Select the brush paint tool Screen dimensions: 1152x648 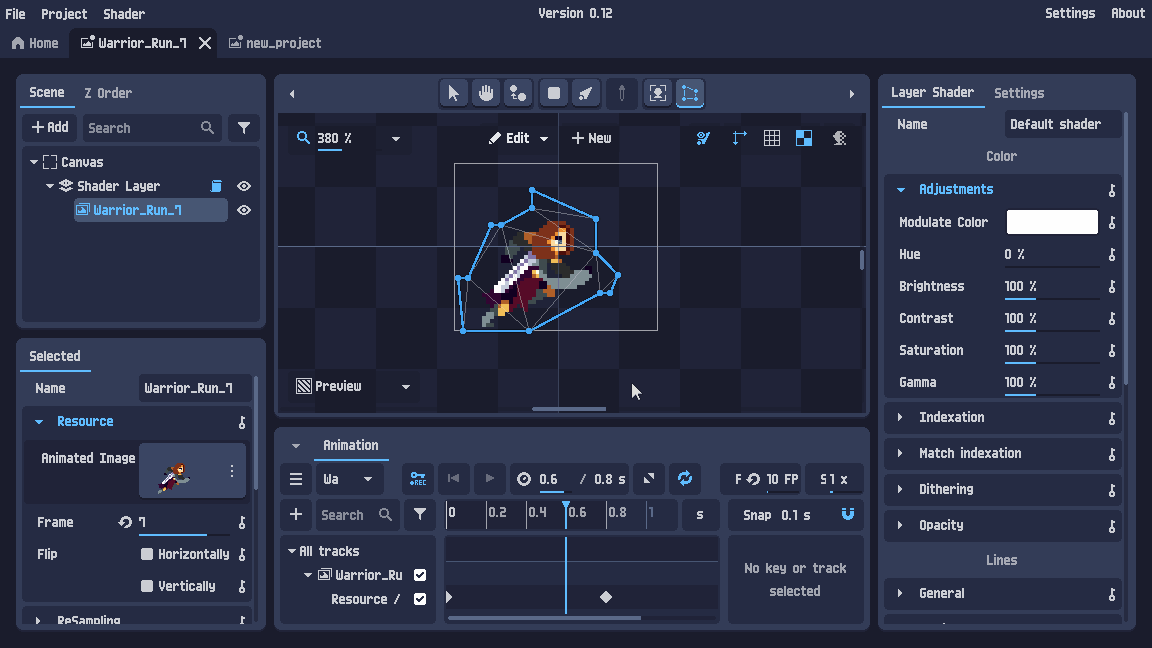click(586, 93)
